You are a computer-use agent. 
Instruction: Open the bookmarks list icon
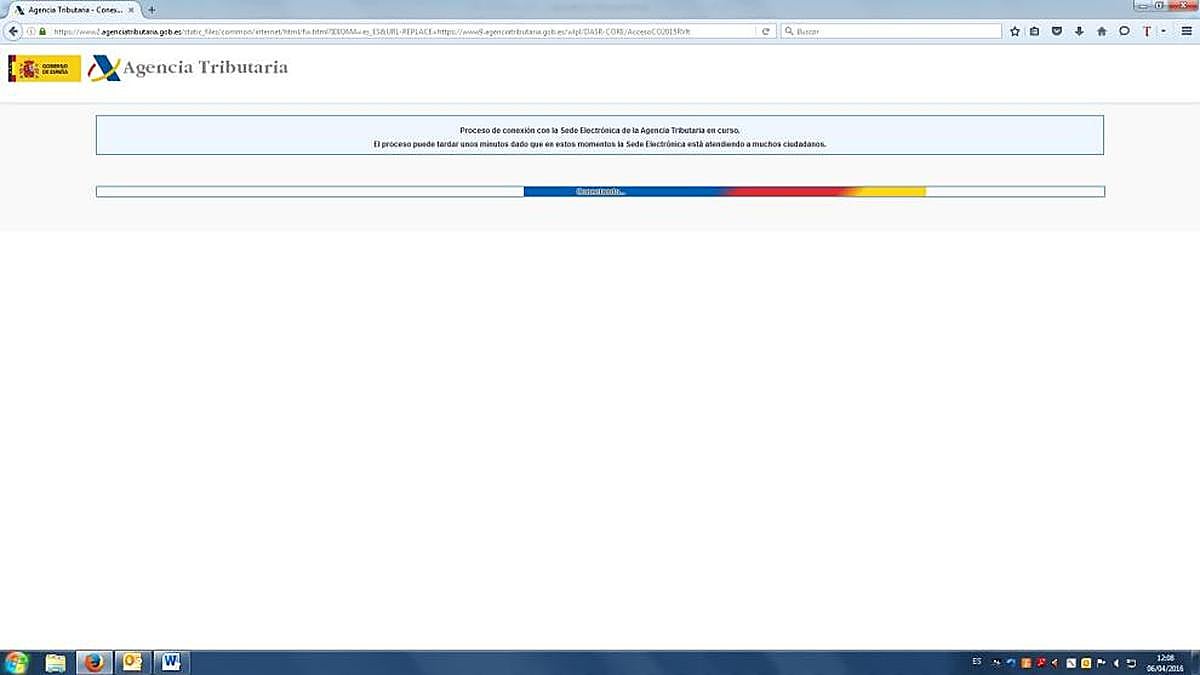[x=1035, y=31]
